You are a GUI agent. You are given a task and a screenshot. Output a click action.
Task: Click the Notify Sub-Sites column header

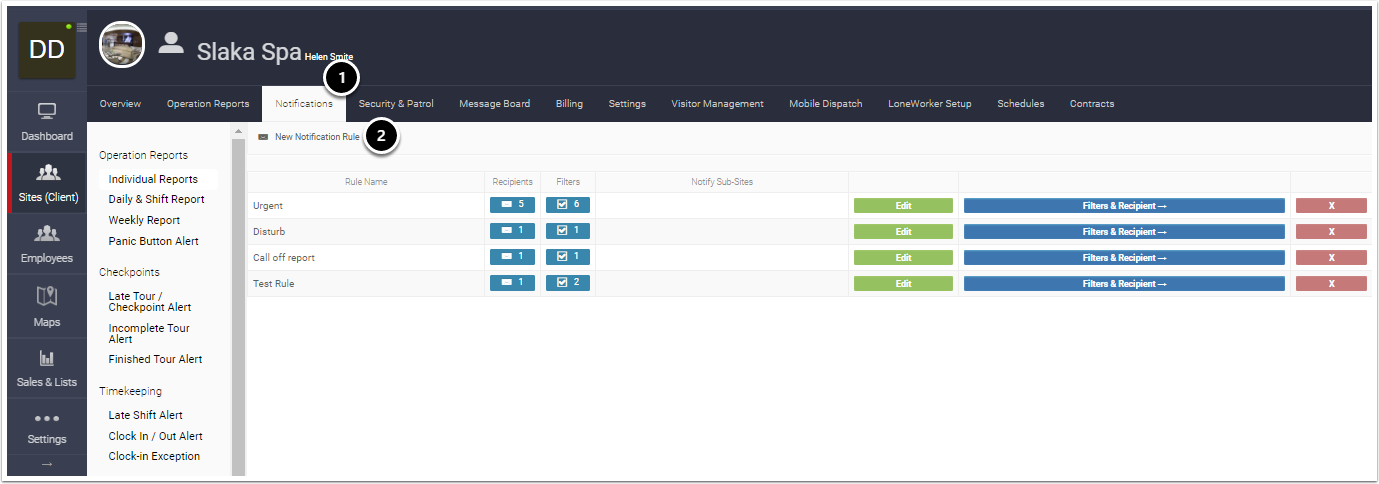click(x=721, y=182)
